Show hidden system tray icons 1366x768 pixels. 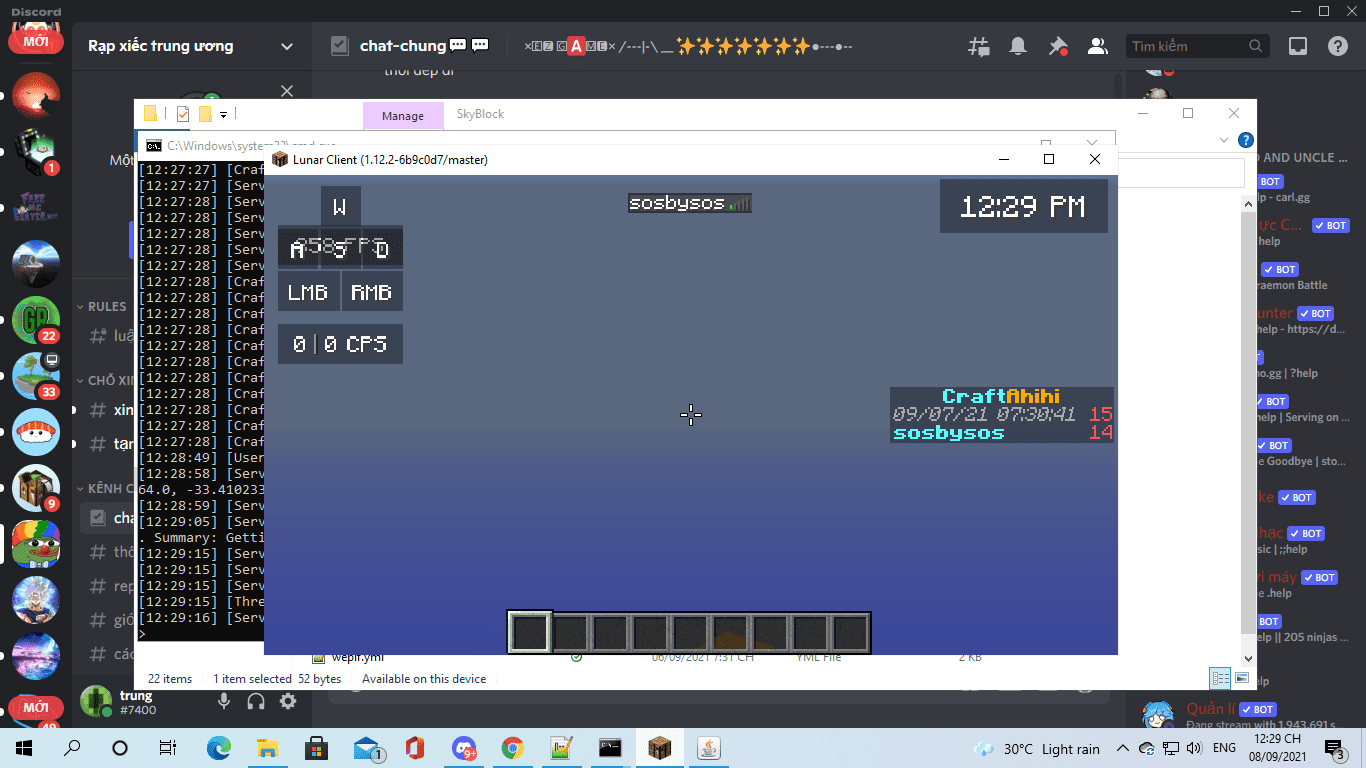(x=1122, y=748)
